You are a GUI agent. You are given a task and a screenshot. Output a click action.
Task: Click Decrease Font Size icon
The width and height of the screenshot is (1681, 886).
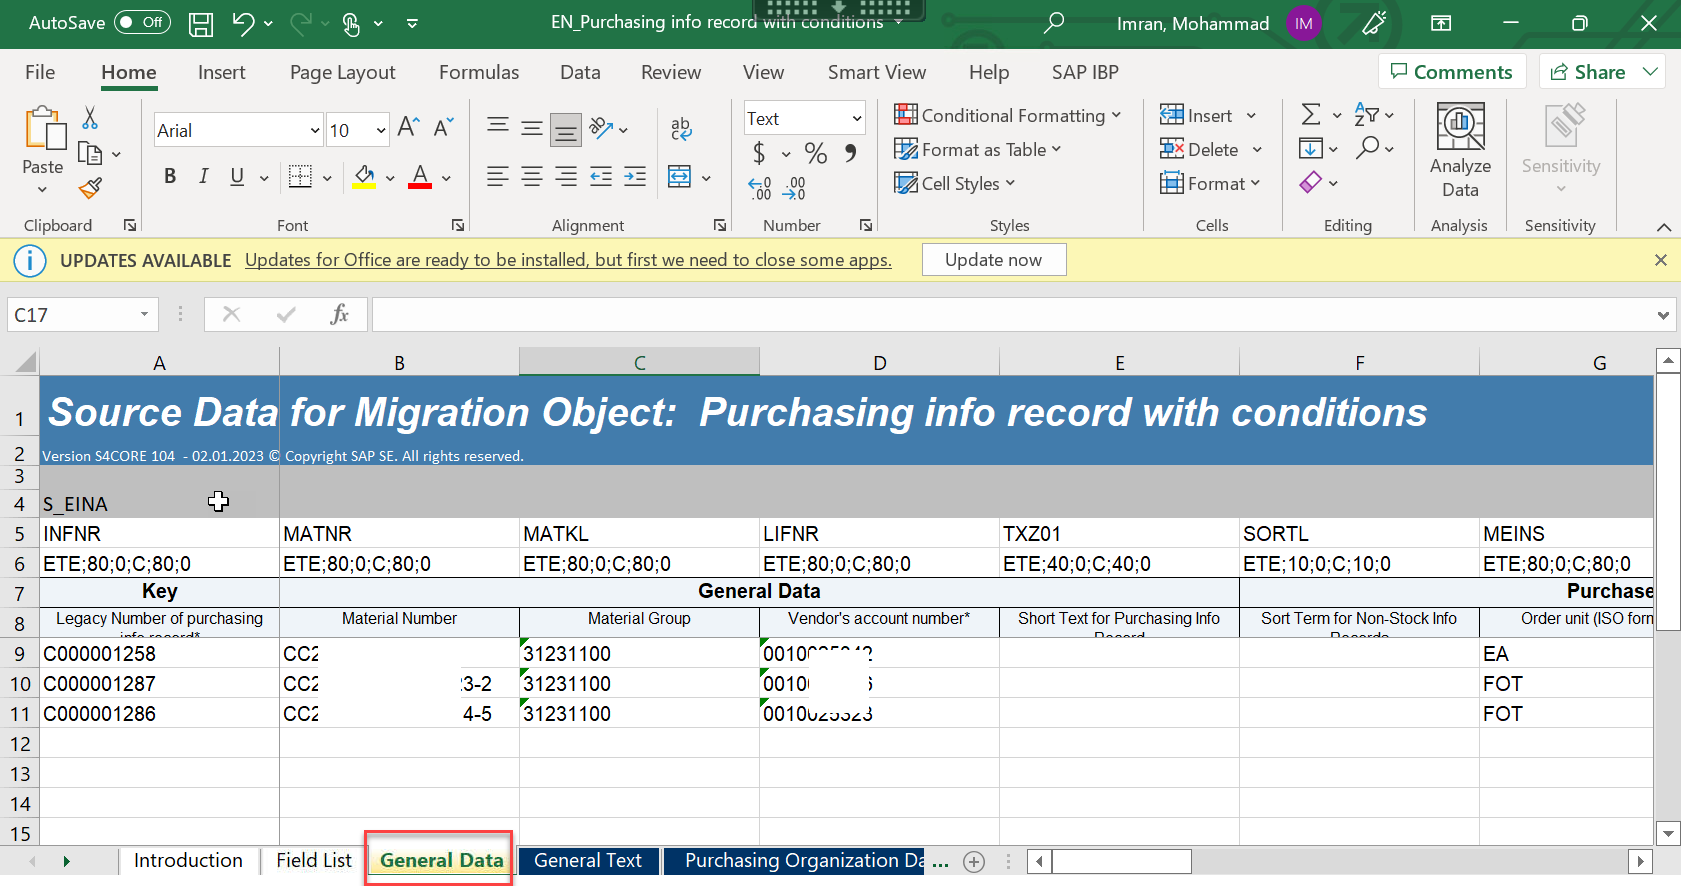444,127
